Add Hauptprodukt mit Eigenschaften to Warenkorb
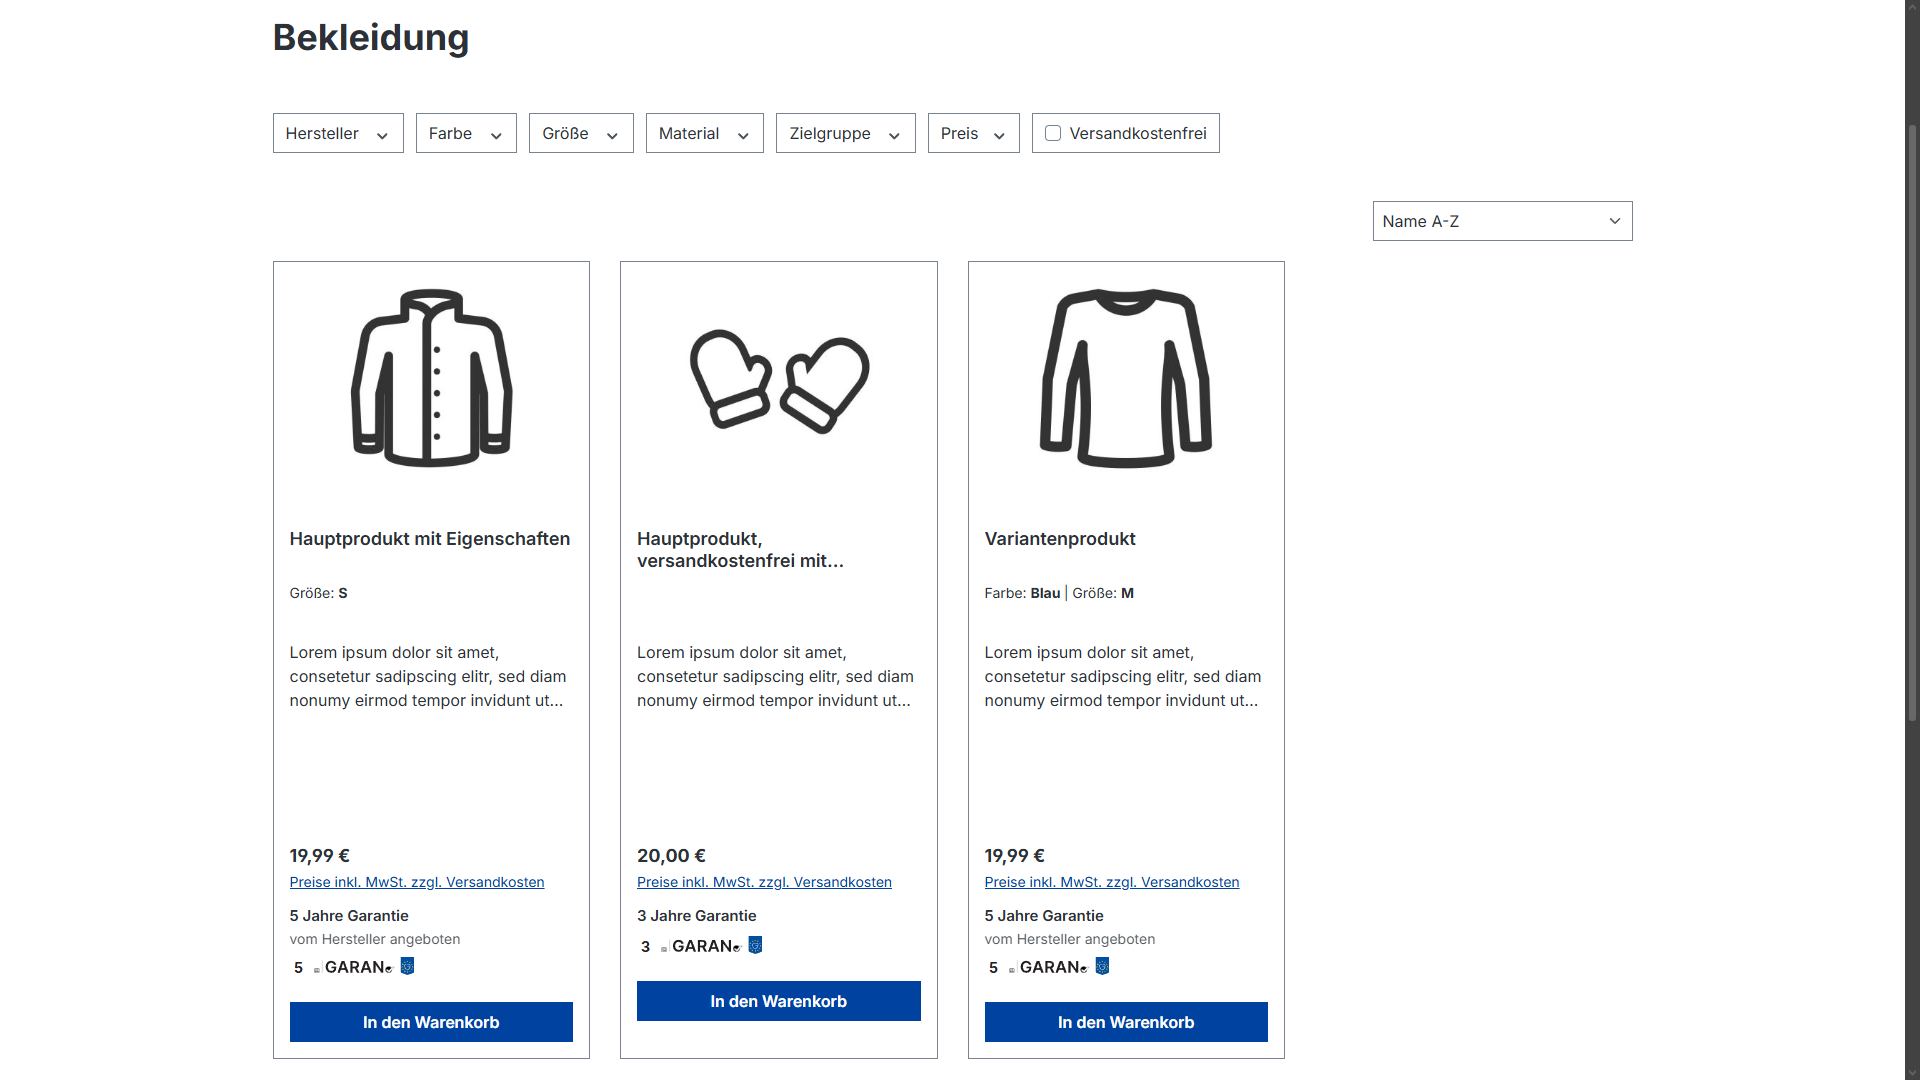 [x=431, y=1022]
